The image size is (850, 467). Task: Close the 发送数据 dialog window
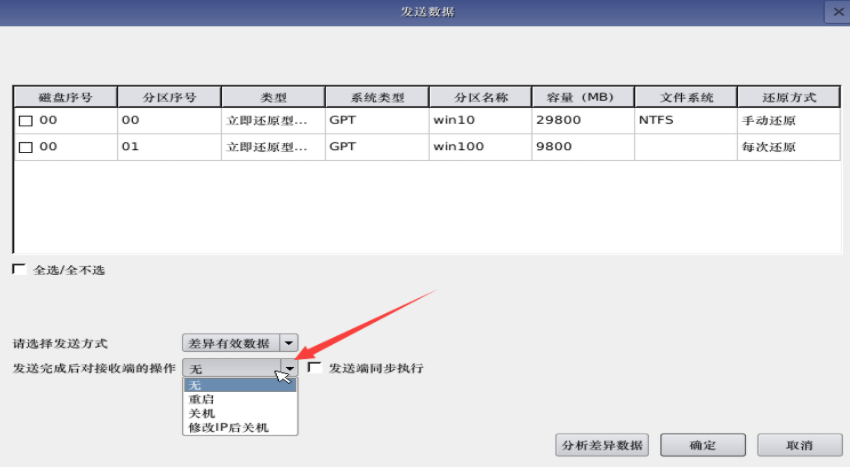click(x=837, y=12)
